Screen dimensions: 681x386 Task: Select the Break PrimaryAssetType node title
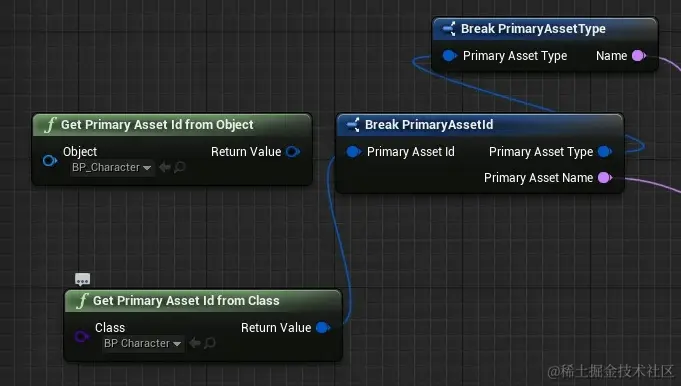(533, 29)
